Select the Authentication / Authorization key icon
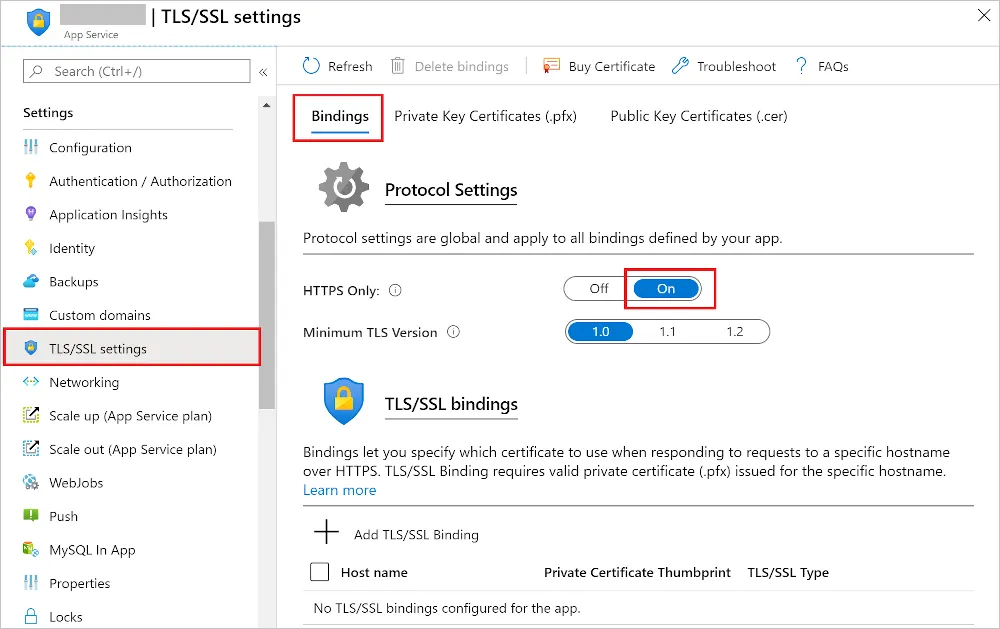 click(30, 181)
